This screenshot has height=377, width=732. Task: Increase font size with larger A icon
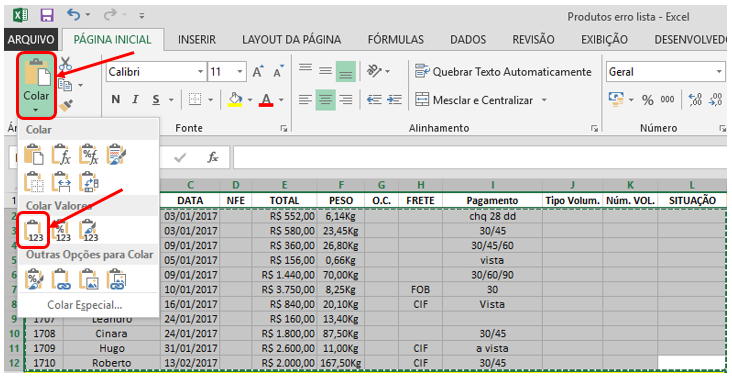258,71
